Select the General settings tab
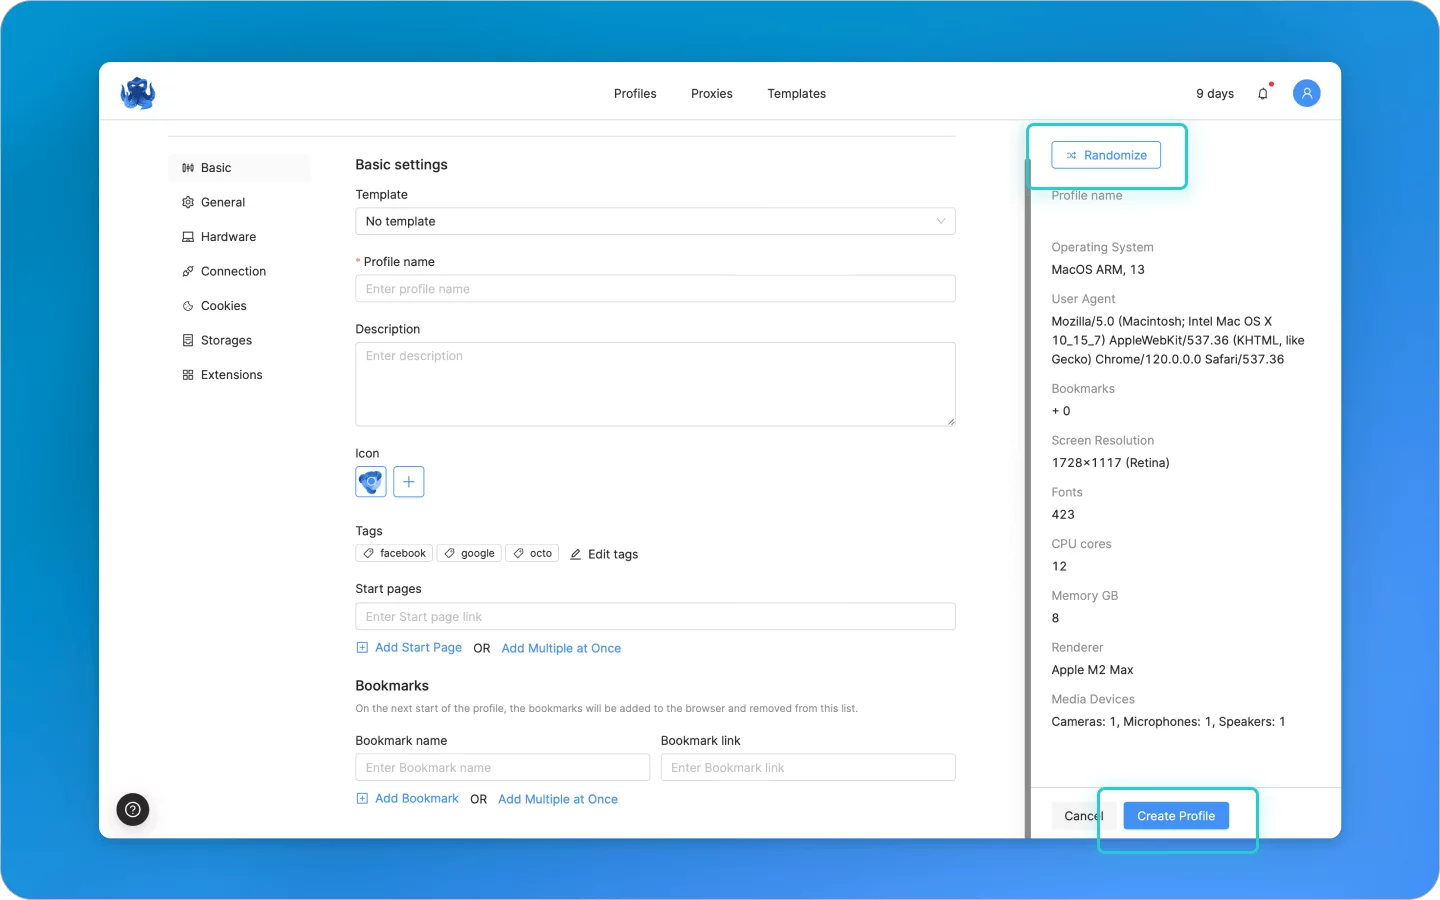The image size is (1440, 900). tap(222, 202)
